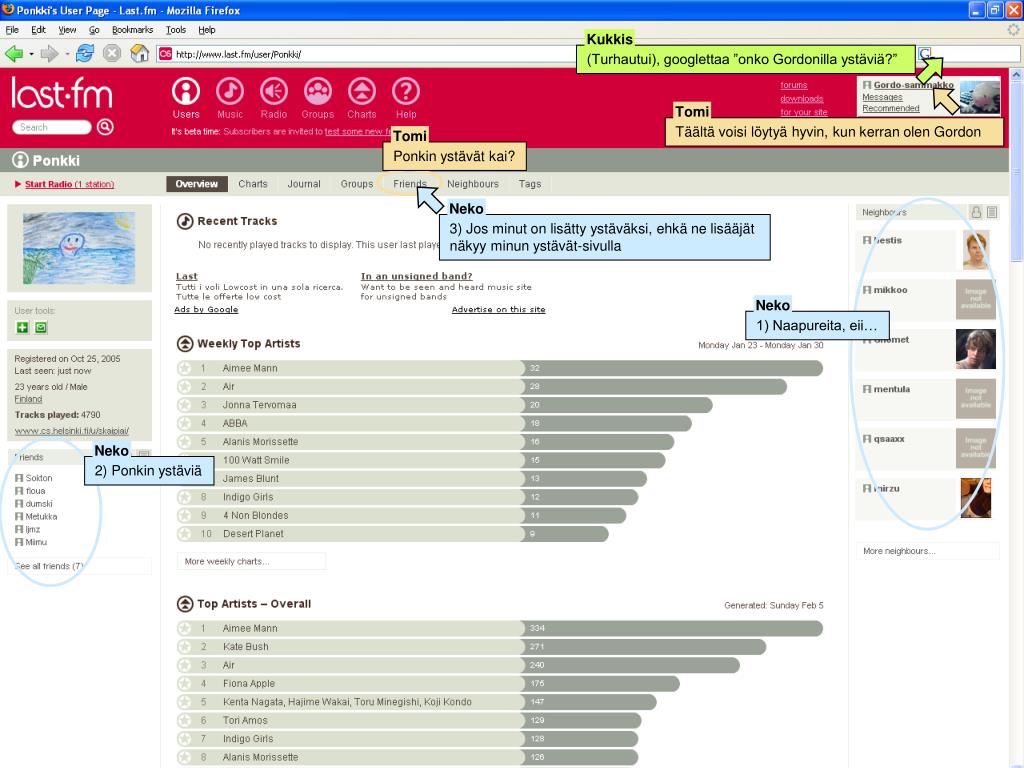The width and height of the screenshot is (1024, 768).
Task: Open the Go menu
Action: click(94, 30)
